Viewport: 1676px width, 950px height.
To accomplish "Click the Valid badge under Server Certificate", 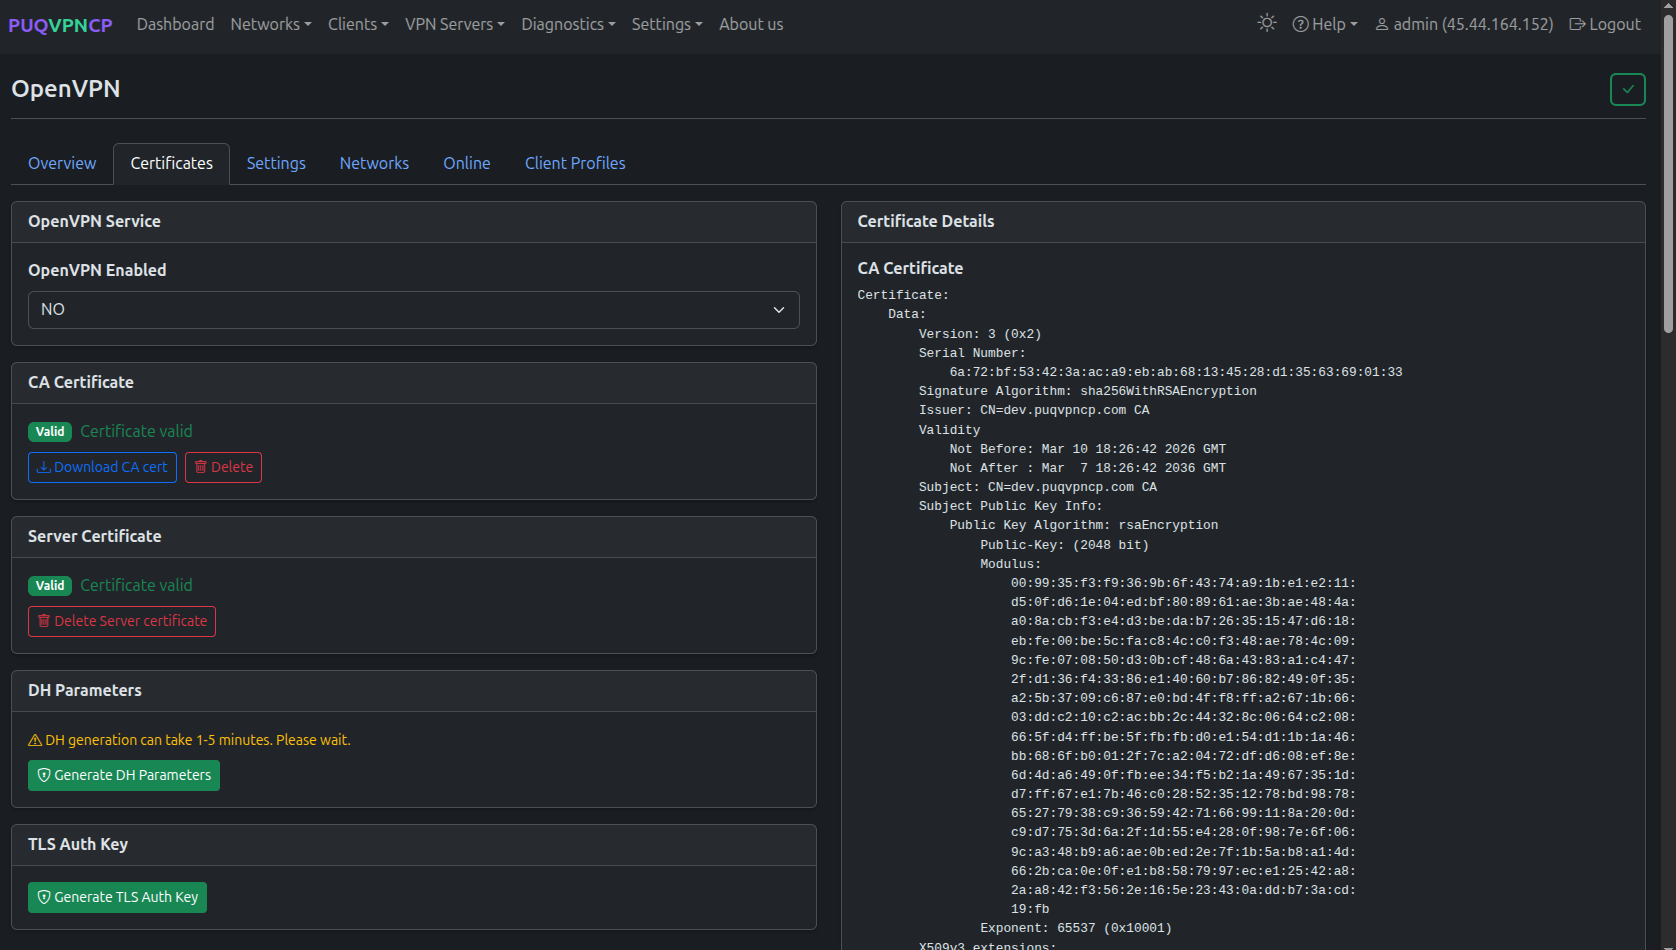I will 50,586.
